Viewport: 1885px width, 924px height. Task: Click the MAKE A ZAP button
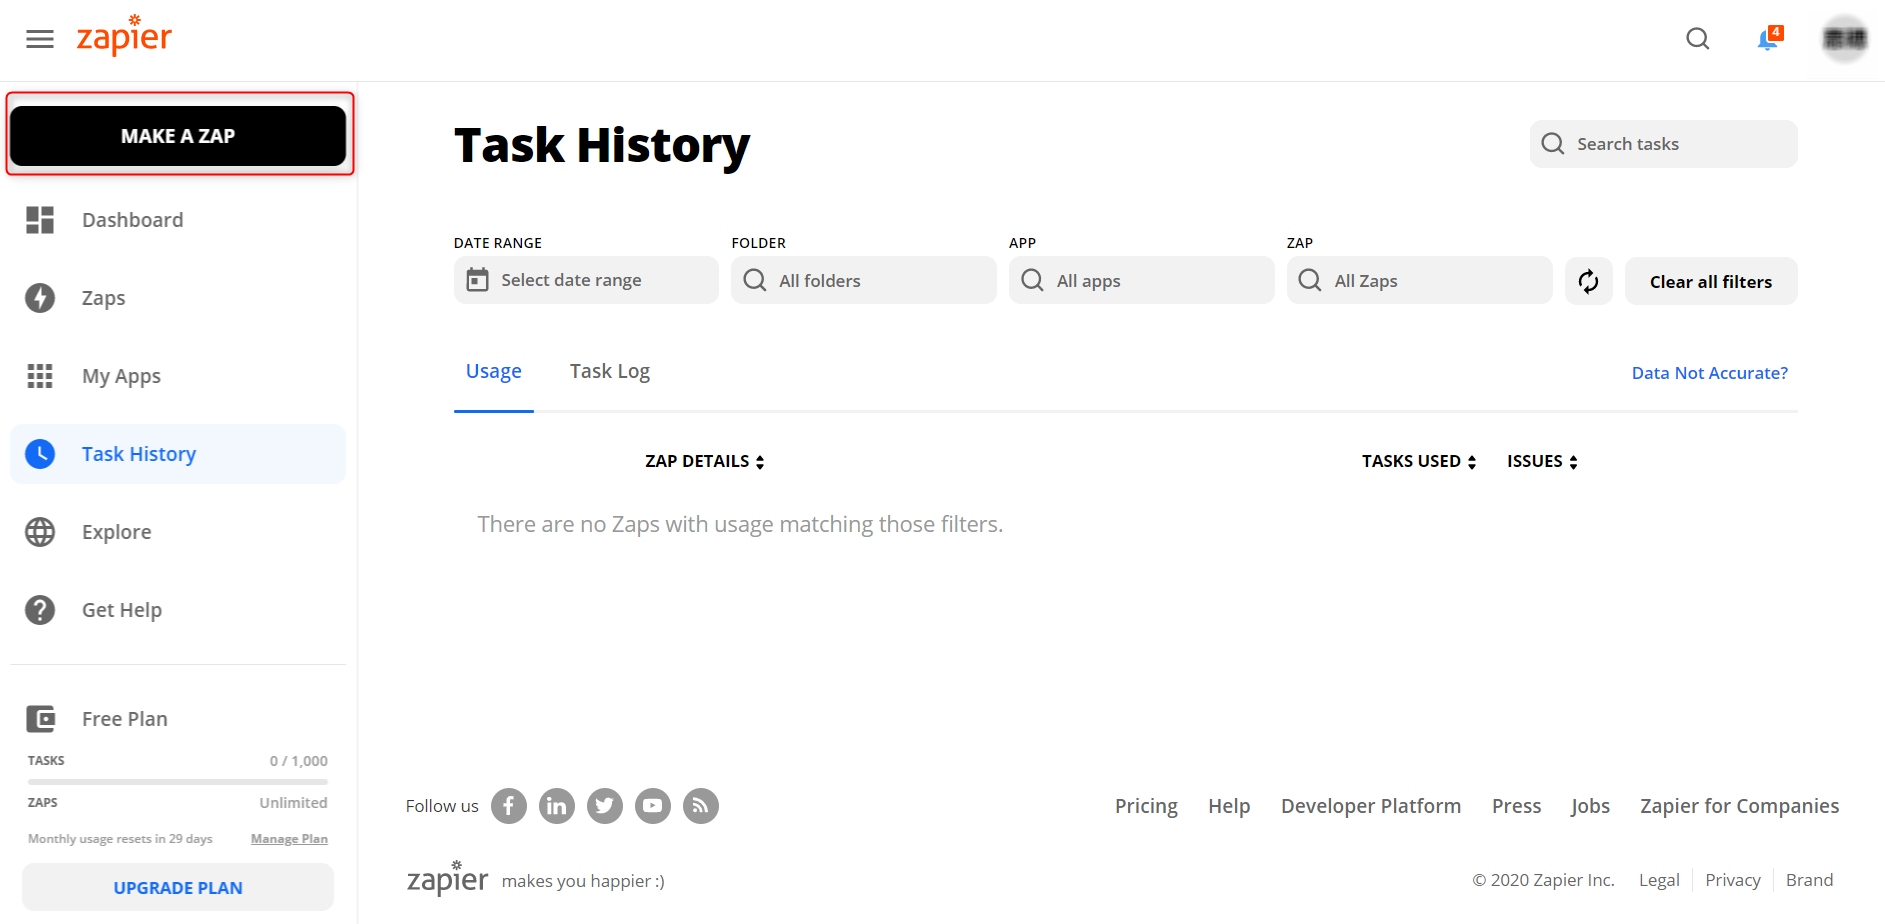click(x=178, y=136)
